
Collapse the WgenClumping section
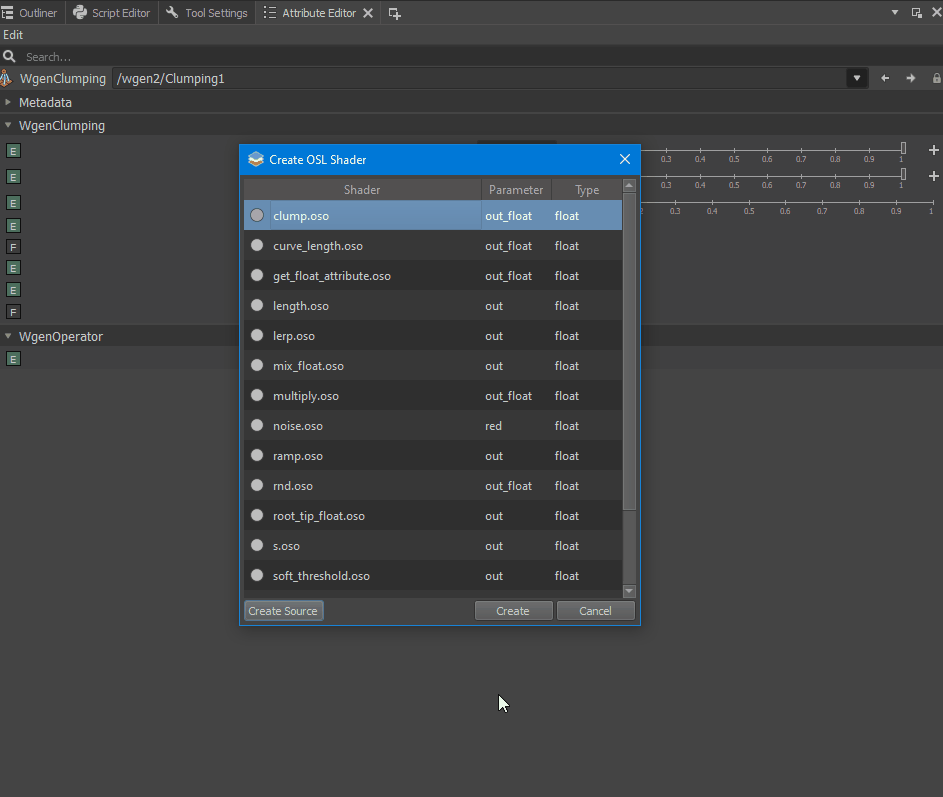click(8, 125)
